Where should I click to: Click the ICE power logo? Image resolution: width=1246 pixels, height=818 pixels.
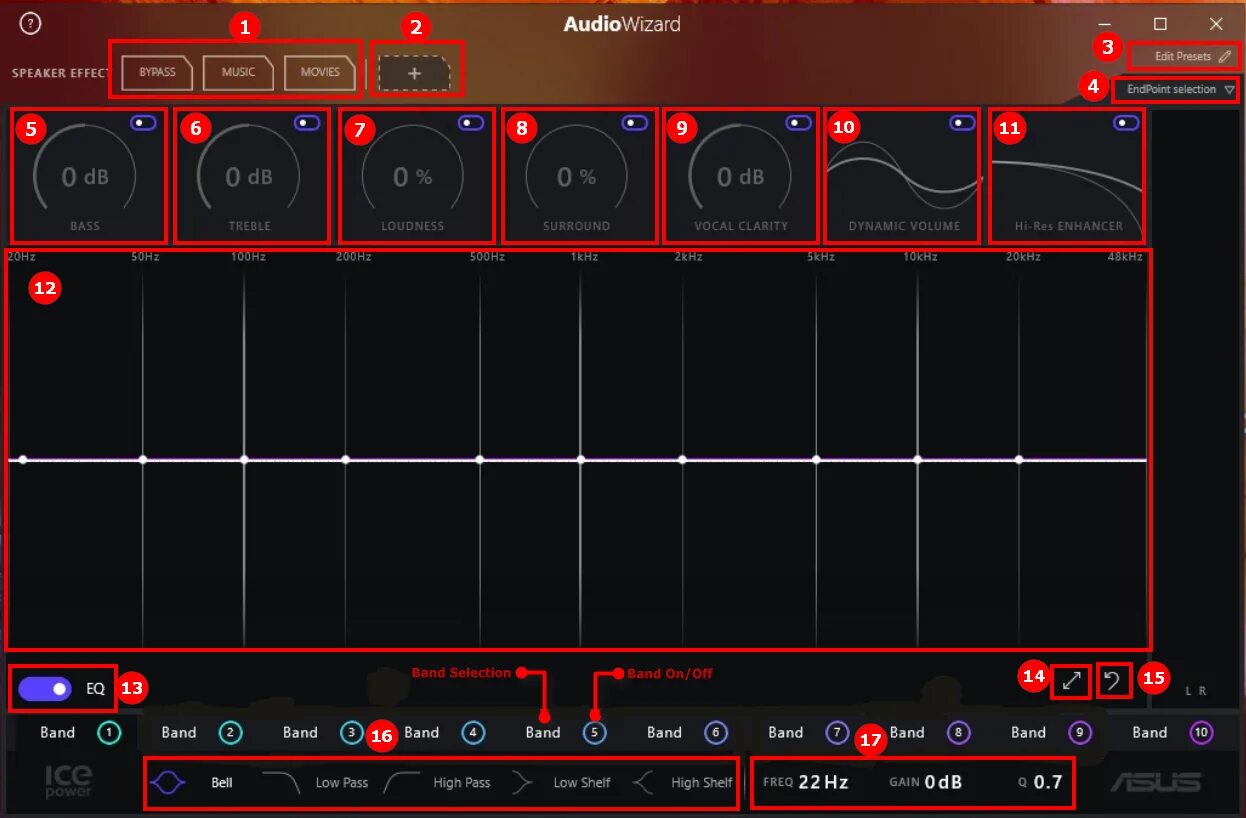[x=69, y=781]
